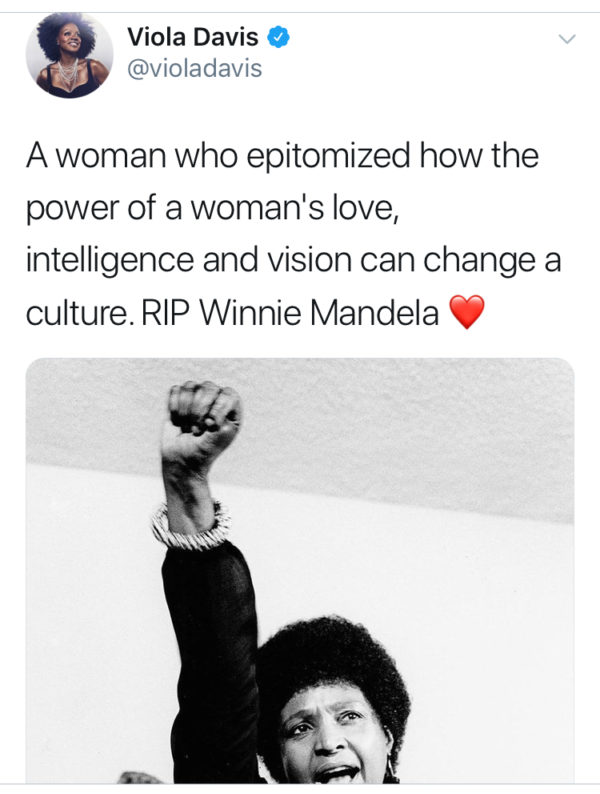Open the attached black-and-white photo

300,570
